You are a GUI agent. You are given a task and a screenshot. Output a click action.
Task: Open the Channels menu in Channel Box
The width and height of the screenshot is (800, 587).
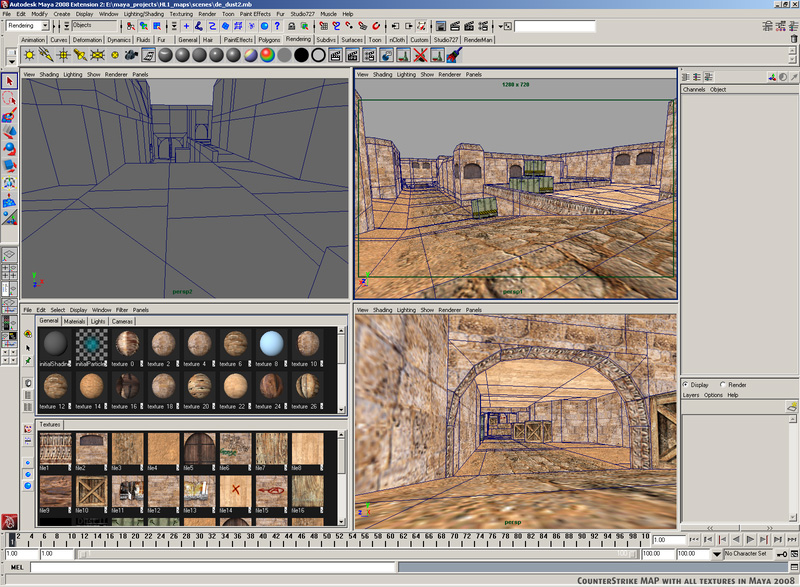[694, 90]
